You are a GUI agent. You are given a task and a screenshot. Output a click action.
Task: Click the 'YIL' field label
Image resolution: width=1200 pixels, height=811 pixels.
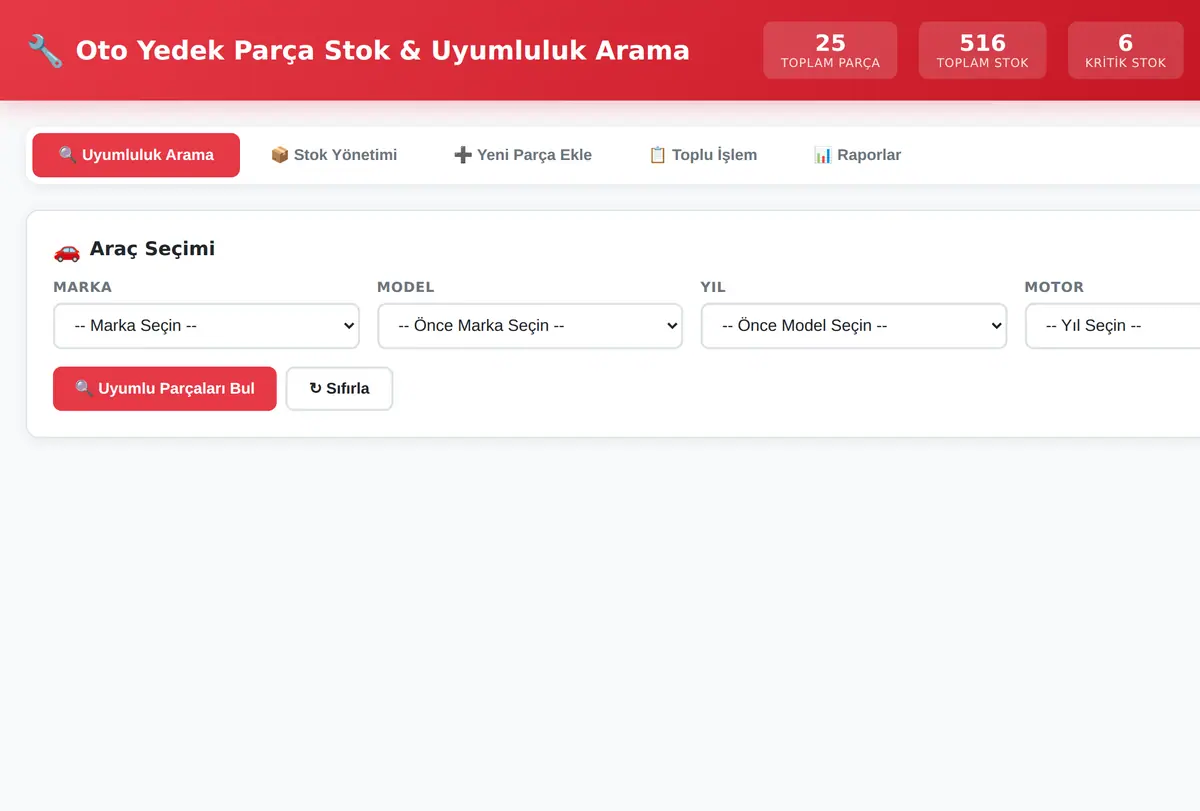[x=713, y=287]
